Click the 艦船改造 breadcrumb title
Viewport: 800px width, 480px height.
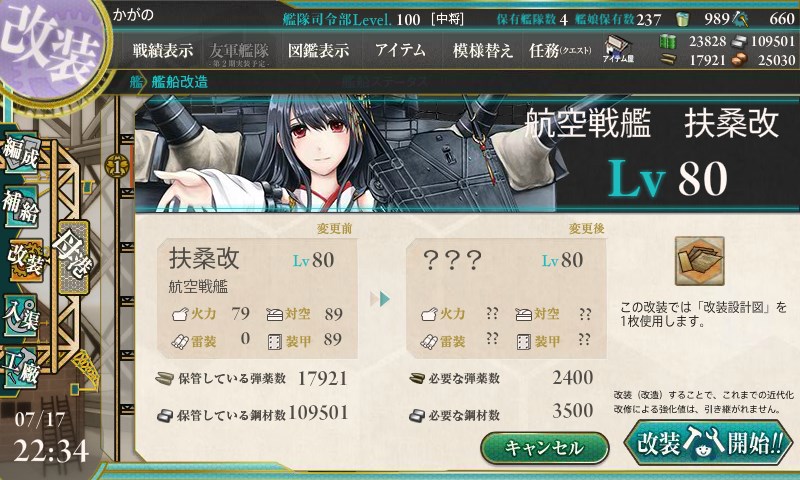point(180,82)
